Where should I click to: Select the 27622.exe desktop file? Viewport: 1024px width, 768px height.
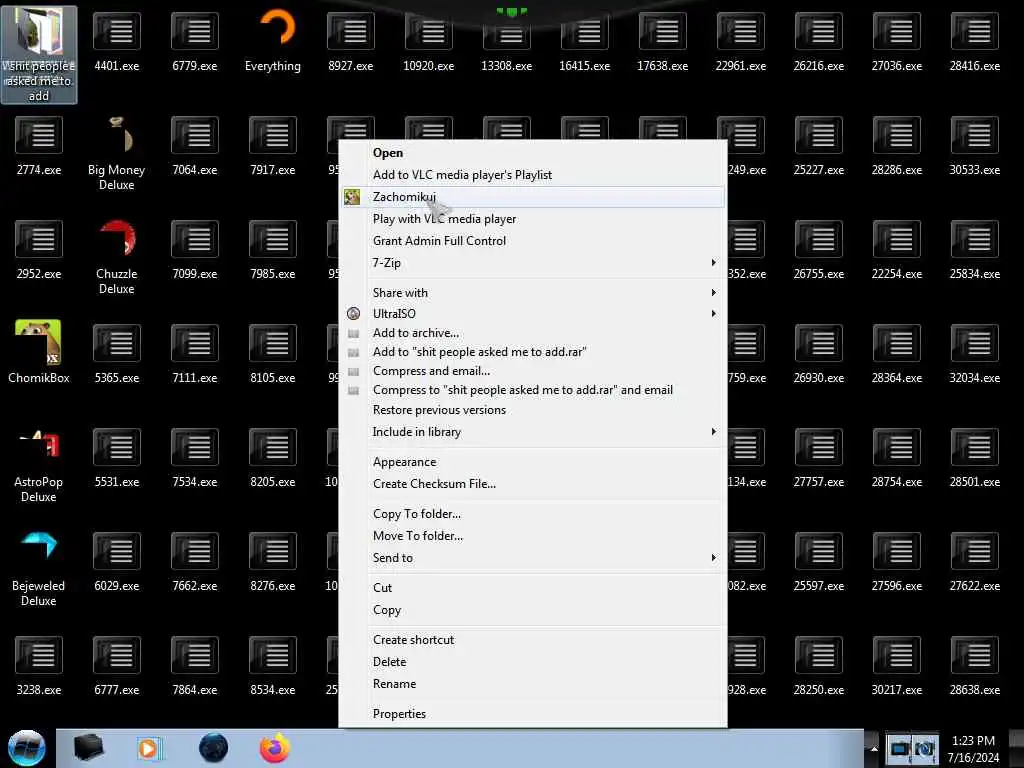coord(974,560)
